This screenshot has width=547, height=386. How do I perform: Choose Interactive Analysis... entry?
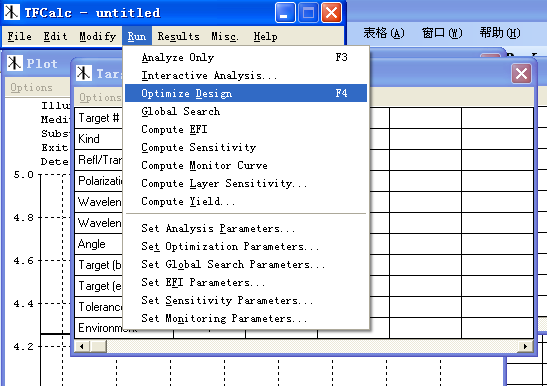point(246,75)
